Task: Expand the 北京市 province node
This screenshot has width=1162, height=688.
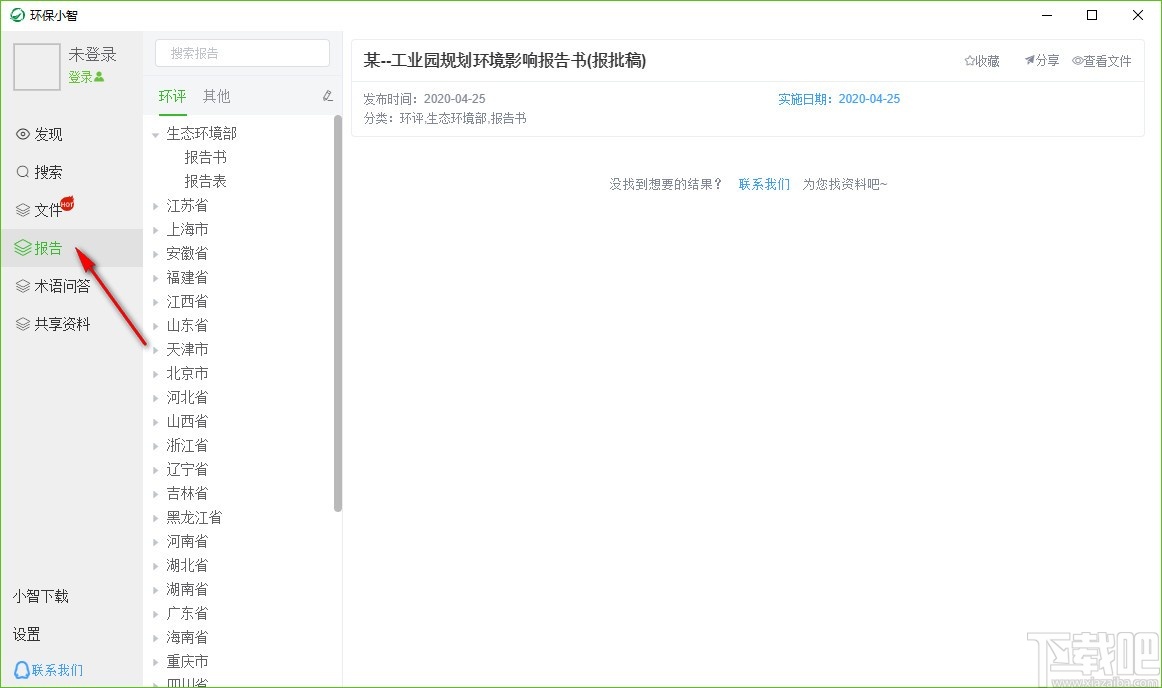Action: pyautogui.click(x=154, y=373)
